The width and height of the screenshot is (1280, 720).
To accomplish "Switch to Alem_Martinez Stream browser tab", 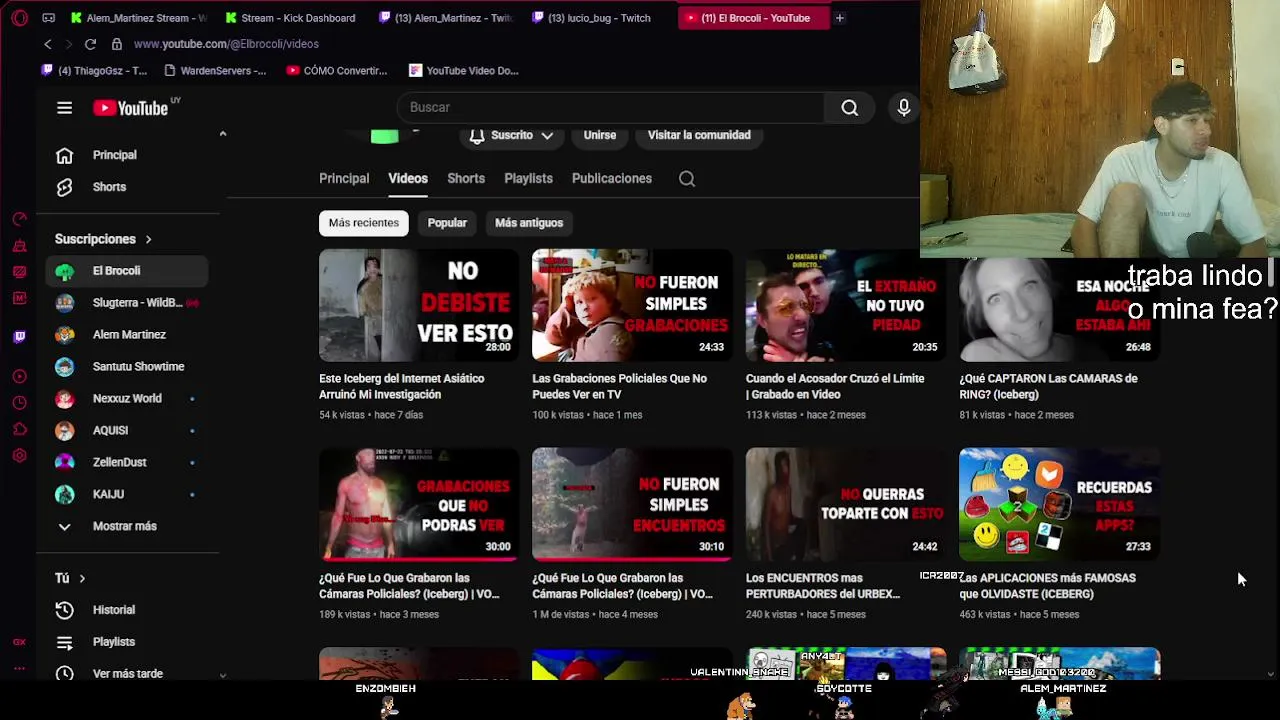I will pyautogui.click(x=139, y=18).
